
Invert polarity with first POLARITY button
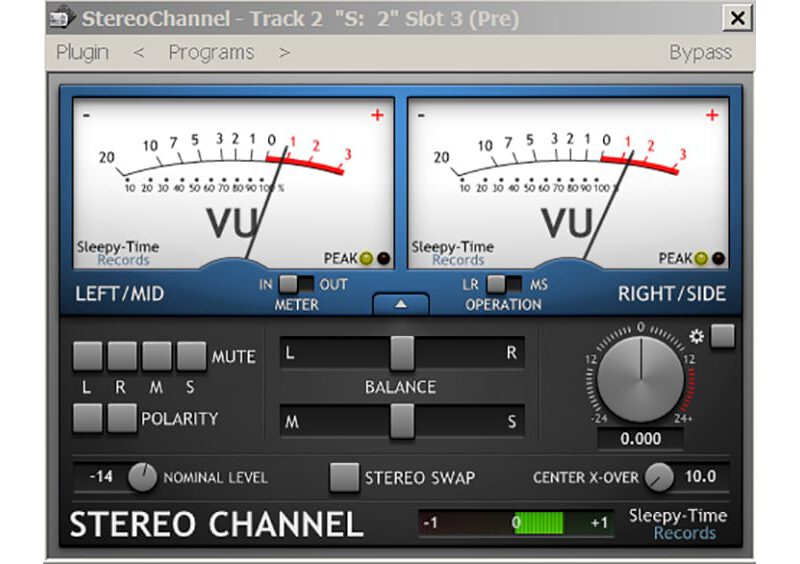click(88, 418)
